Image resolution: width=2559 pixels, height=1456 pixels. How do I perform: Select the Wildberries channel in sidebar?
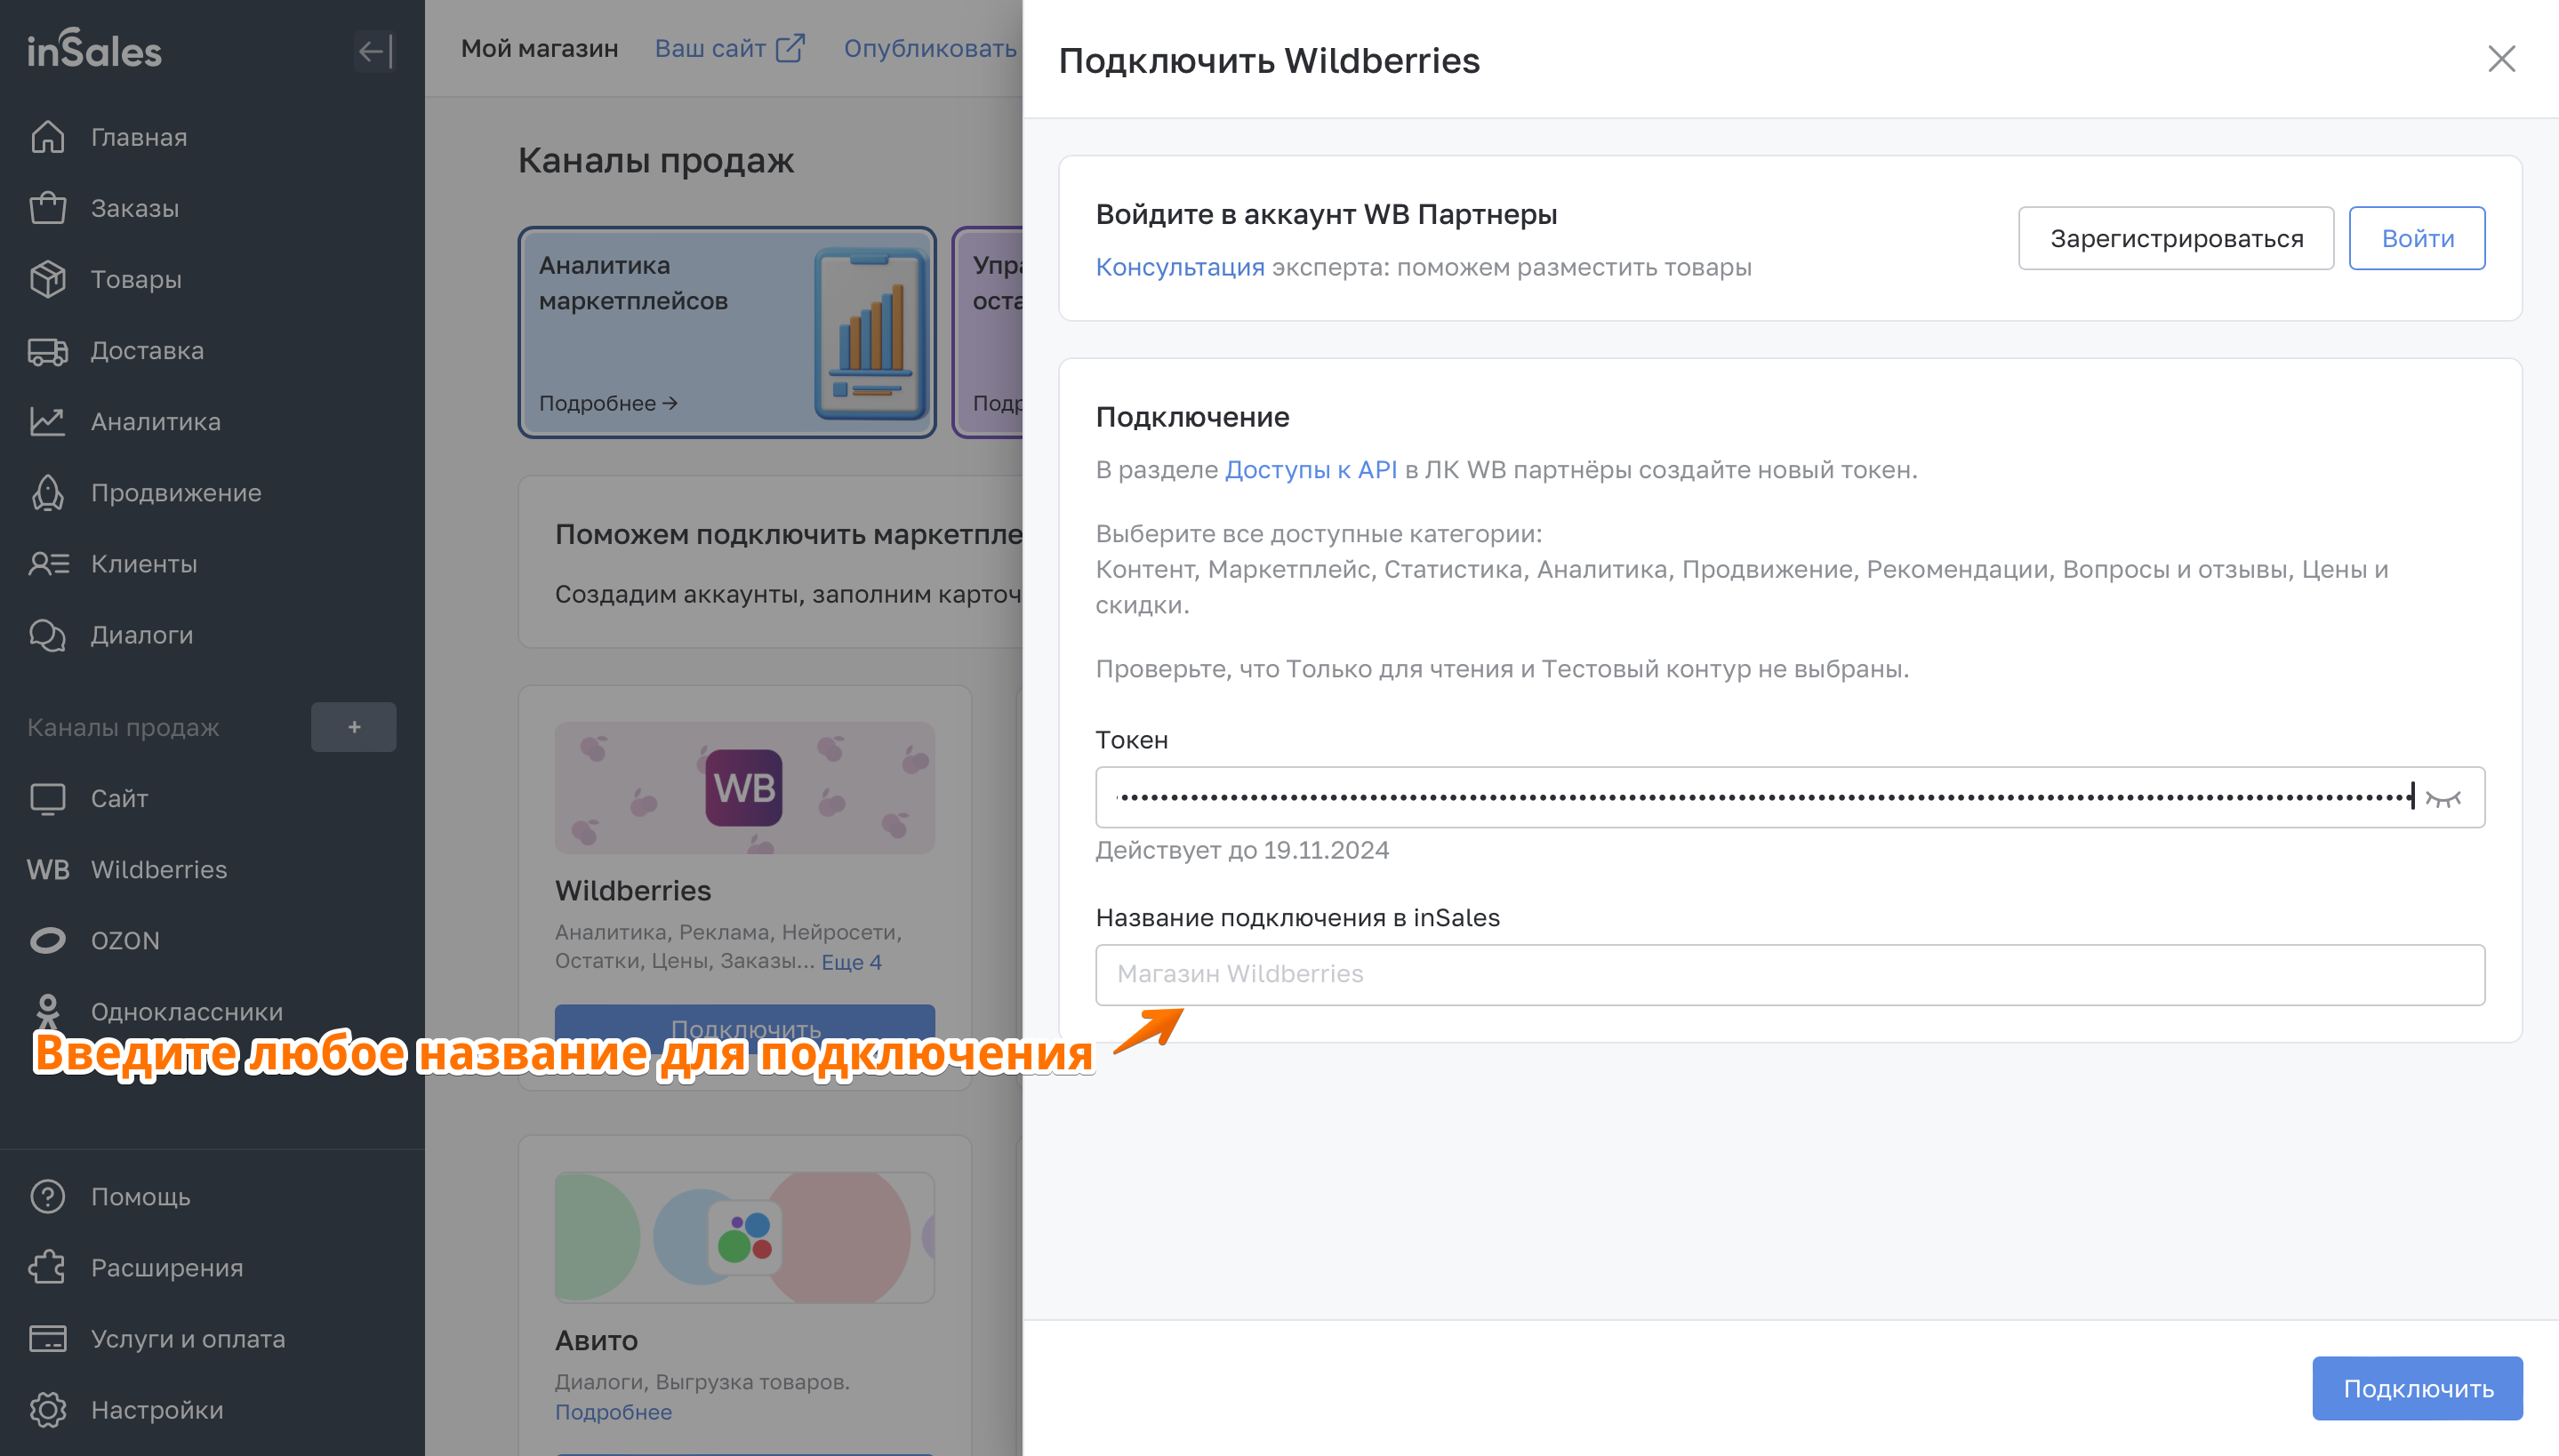click(158, 870)
